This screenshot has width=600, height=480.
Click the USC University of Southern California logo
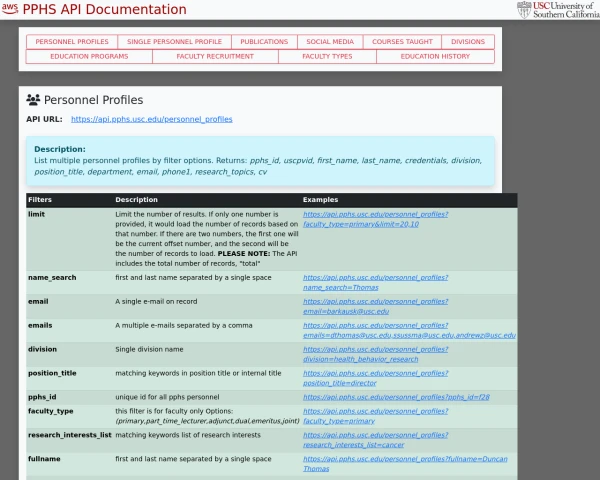click(557, 10)
